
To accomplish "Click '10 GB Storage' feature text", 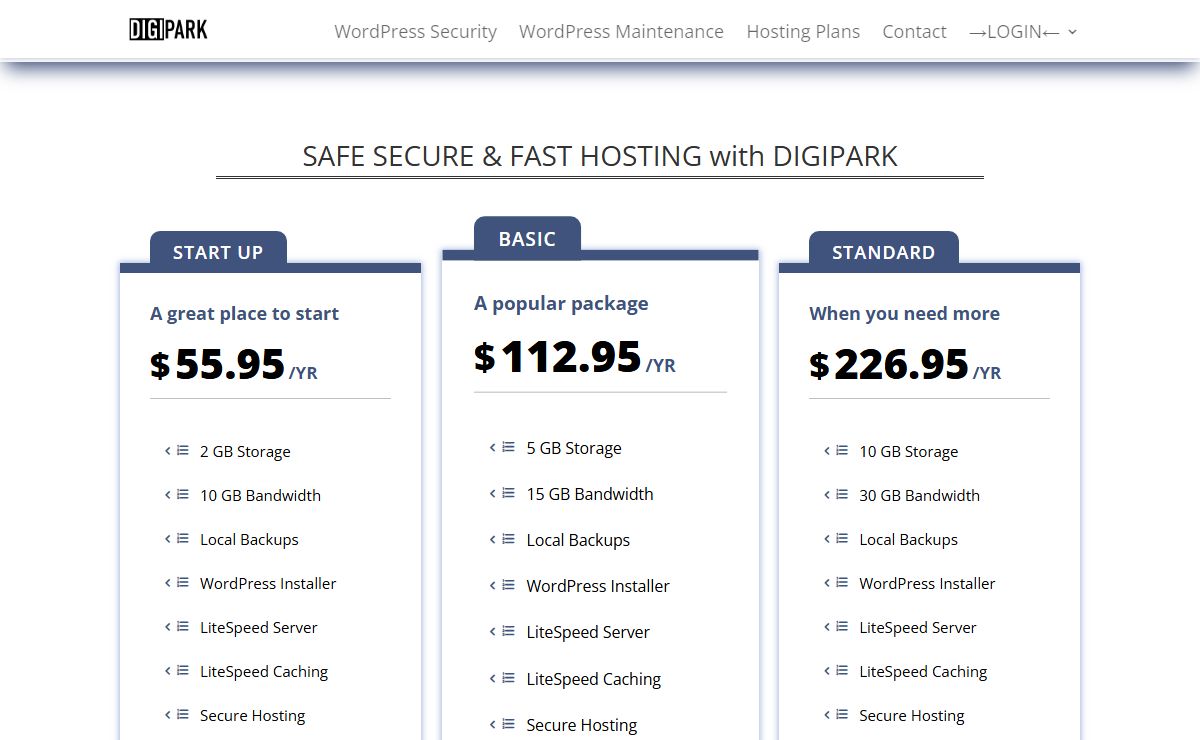I will click(908, 451).
